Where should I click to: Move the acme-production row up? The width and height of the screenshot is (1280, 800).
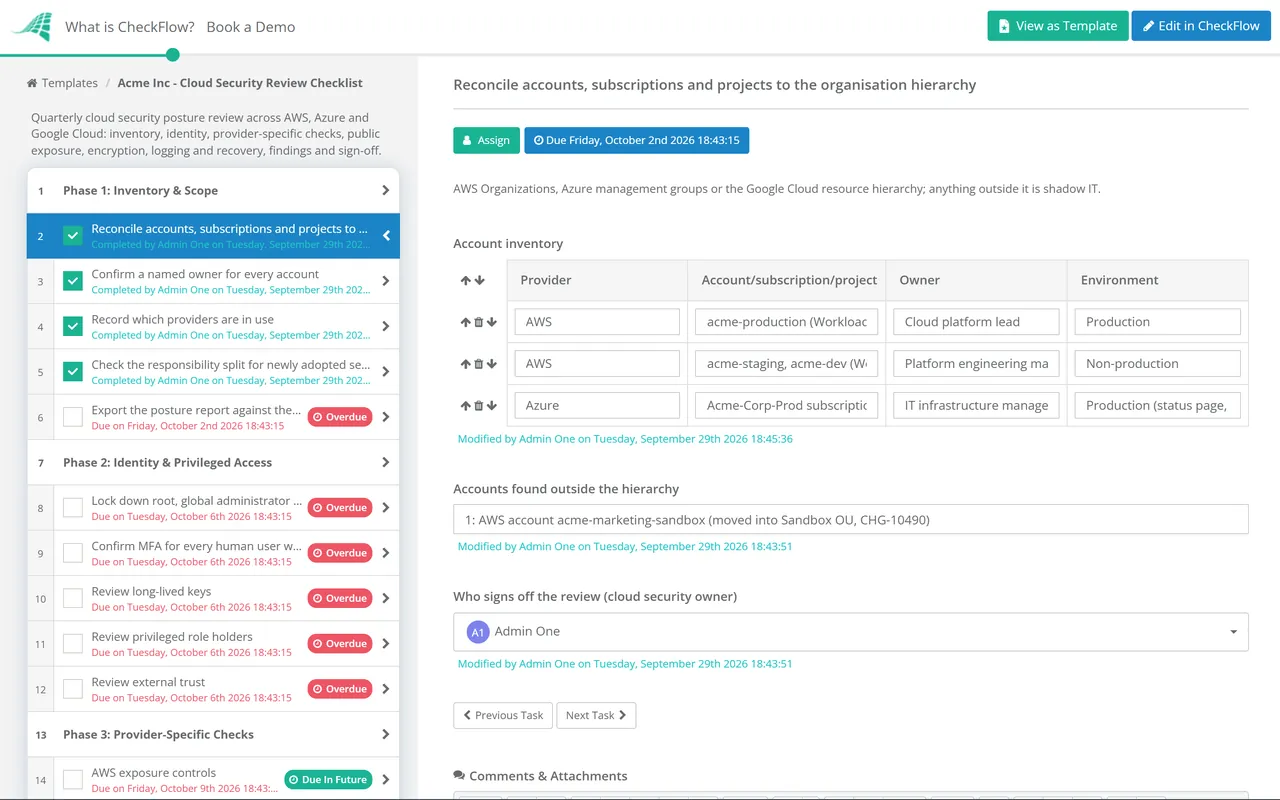coord(465,322)
